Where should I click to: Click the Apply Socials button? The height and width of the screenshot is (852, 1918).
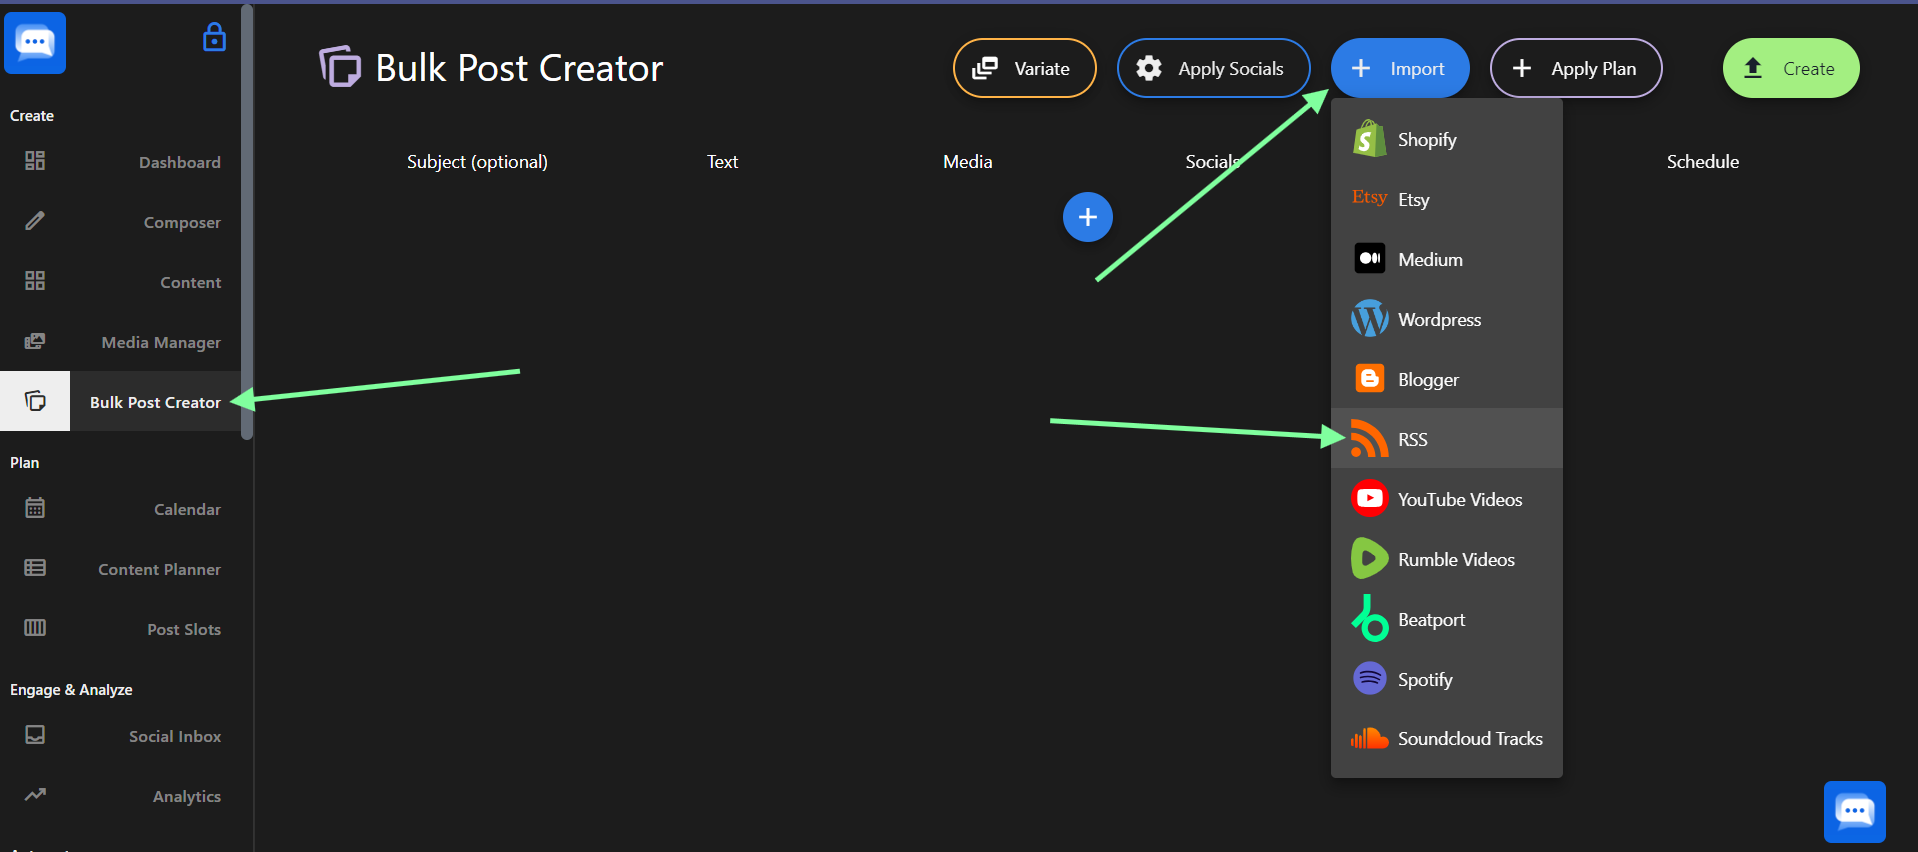pyautogui.click(x=1214, y=68)
